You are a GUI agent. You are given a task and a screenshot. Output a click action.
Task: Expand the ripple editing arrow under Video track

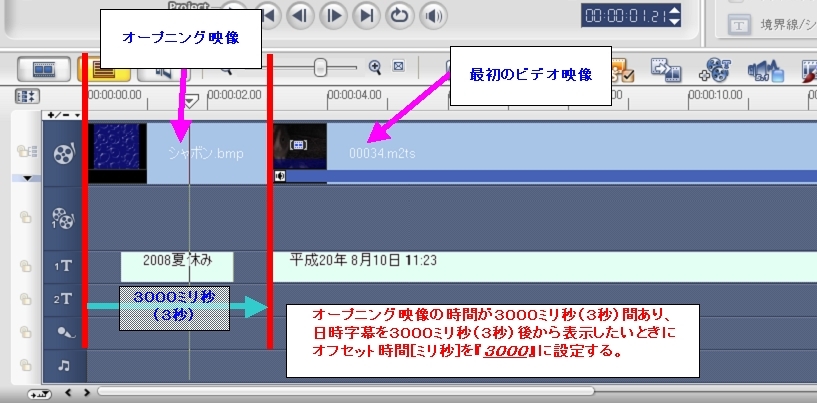[x=28, y=178]
